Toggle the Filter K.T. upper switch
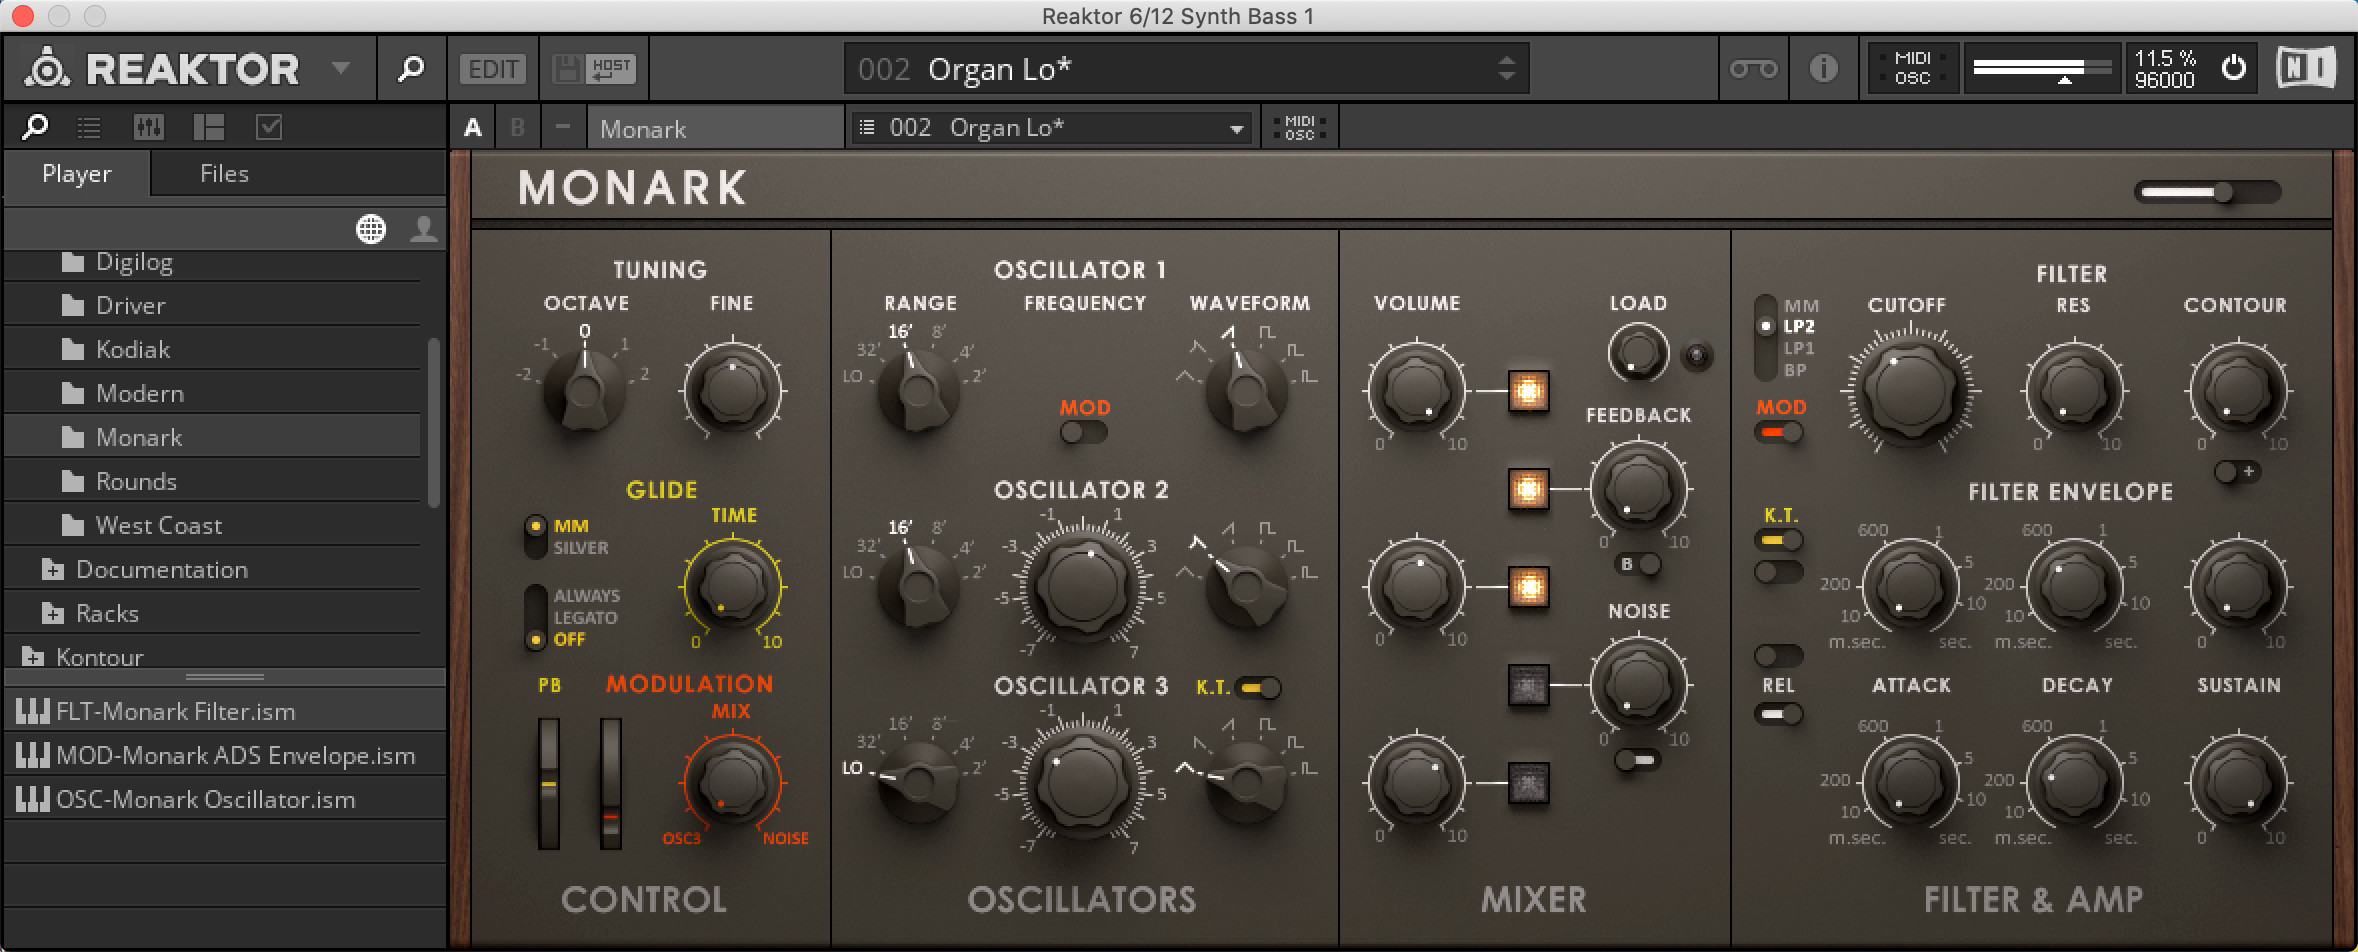2358x952 pixels. coord(1779,540)
